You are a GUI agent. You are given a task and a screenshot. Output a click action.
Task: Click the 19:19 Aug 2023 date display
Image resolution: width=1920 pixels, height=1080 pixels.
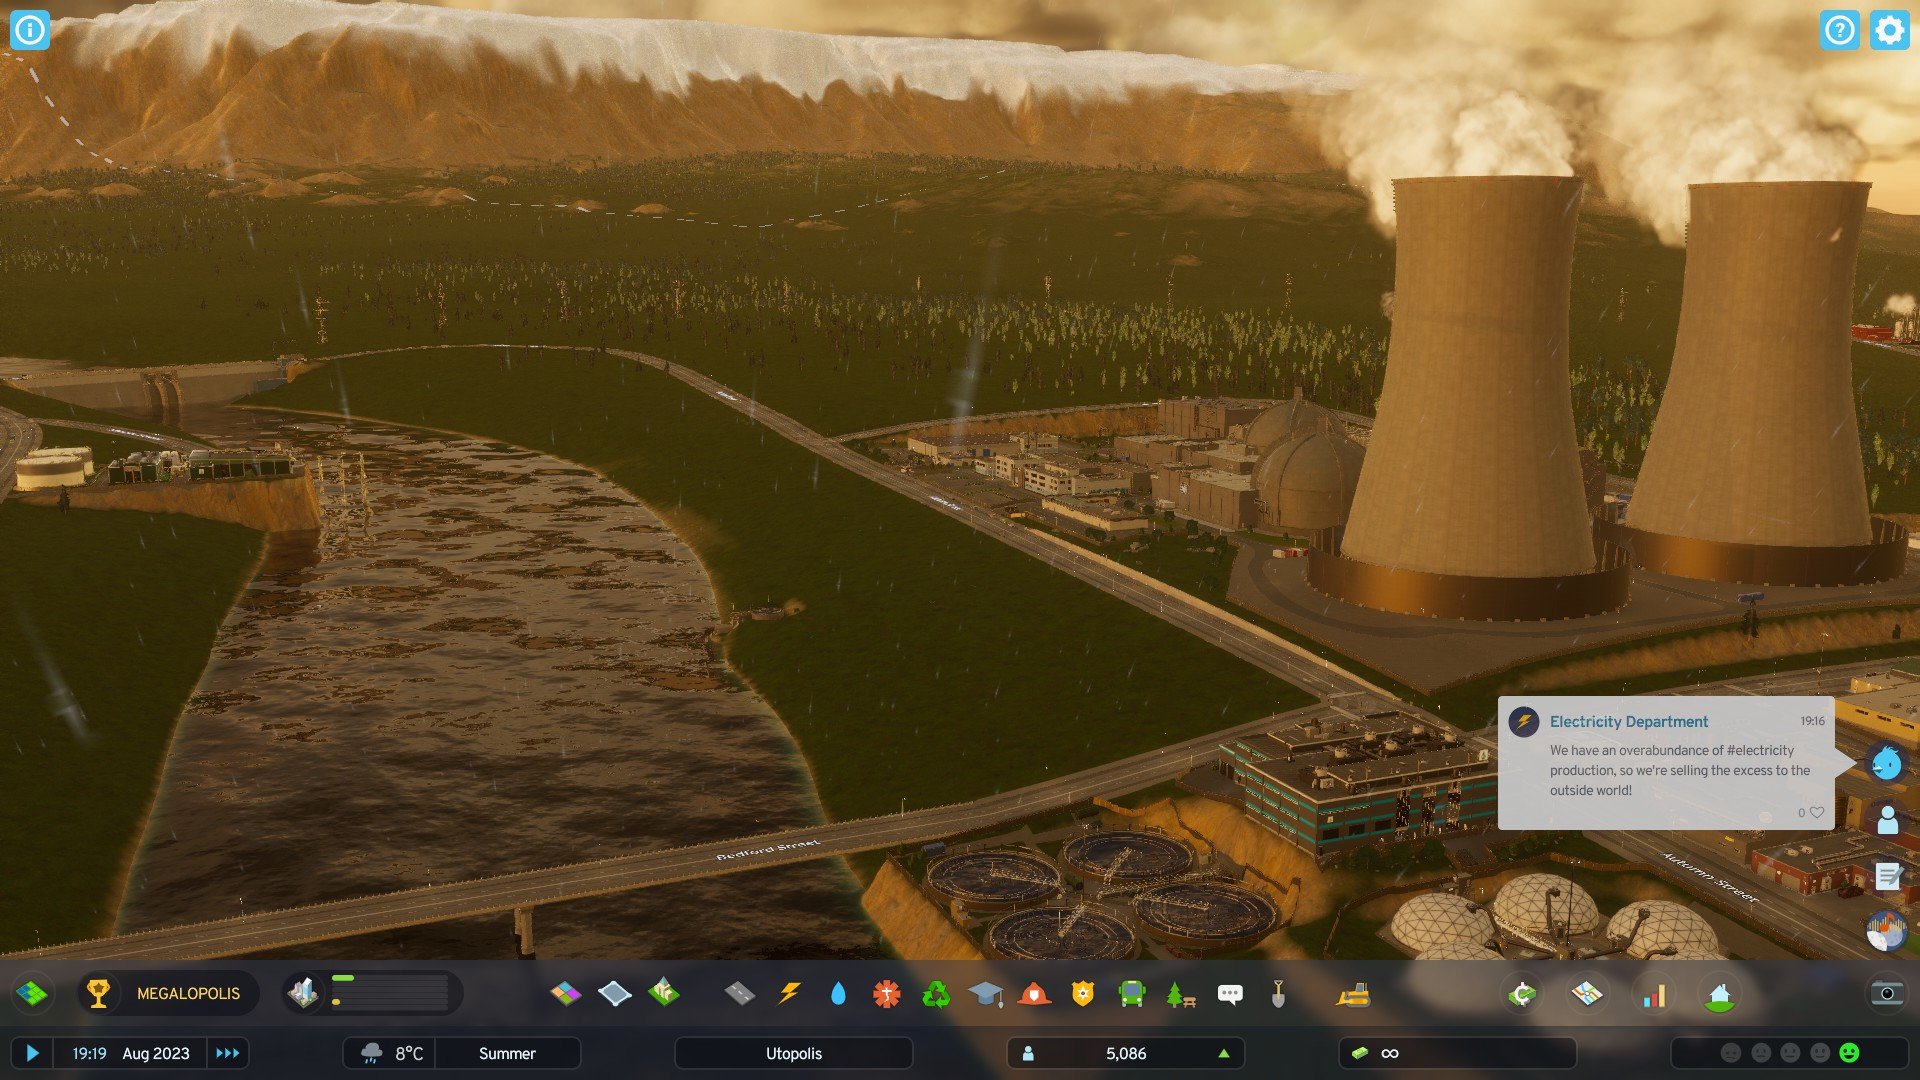[x=130, y=1053]
